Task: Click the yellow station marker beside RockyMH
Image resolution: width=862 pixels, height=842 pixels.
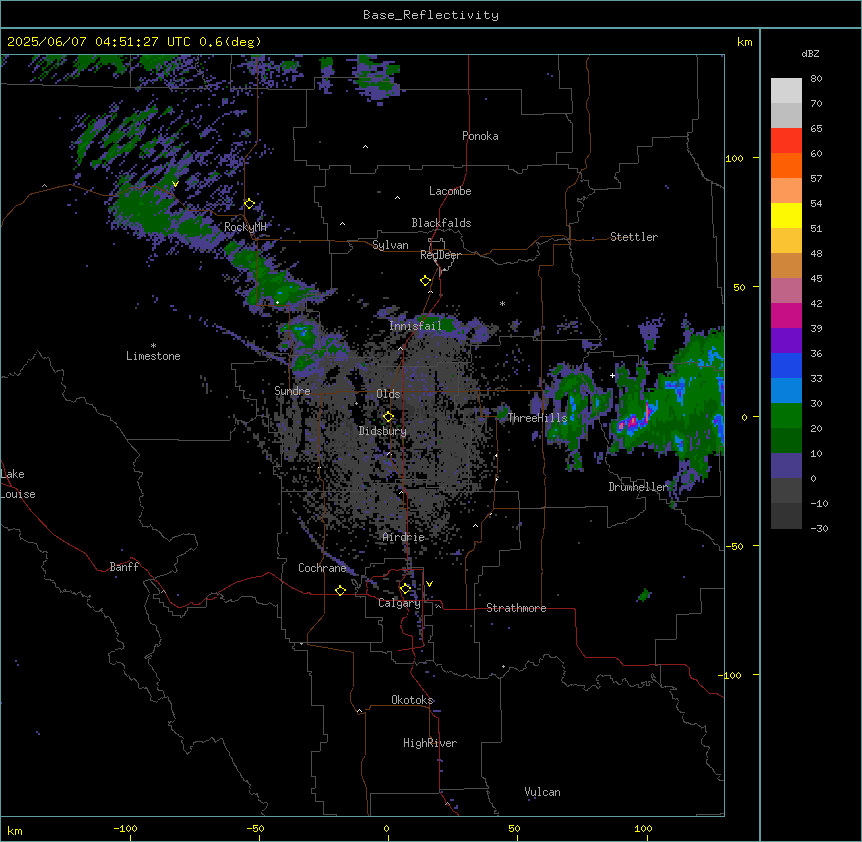Action: pos(249,204)
